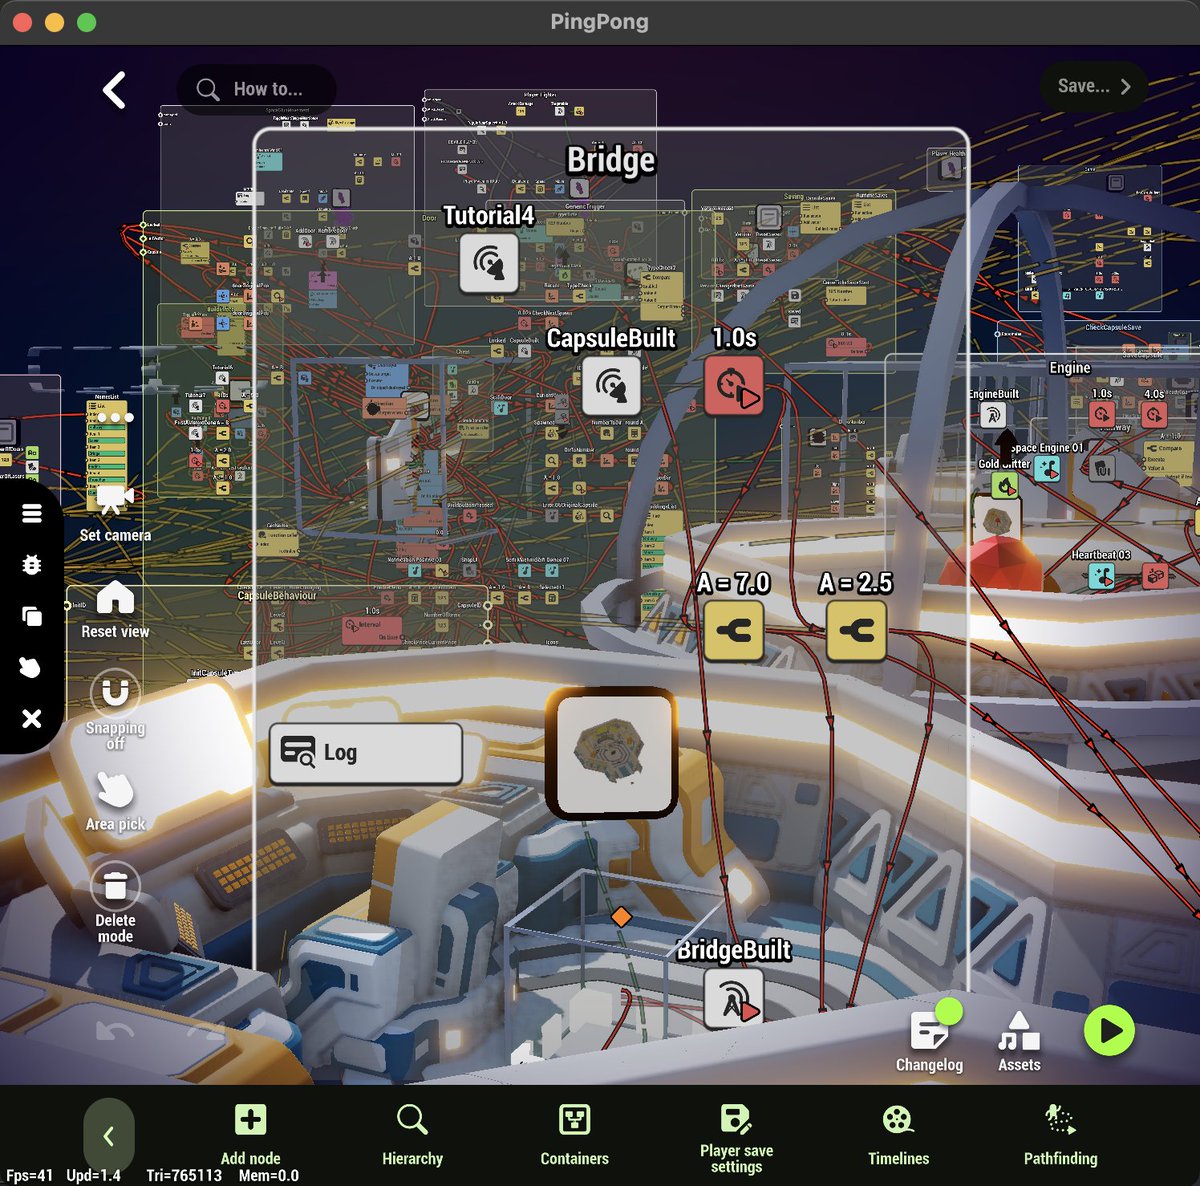1200x1186 pixels.
Task: Select the Engine 1.0s timer node
Action: 1102,415
